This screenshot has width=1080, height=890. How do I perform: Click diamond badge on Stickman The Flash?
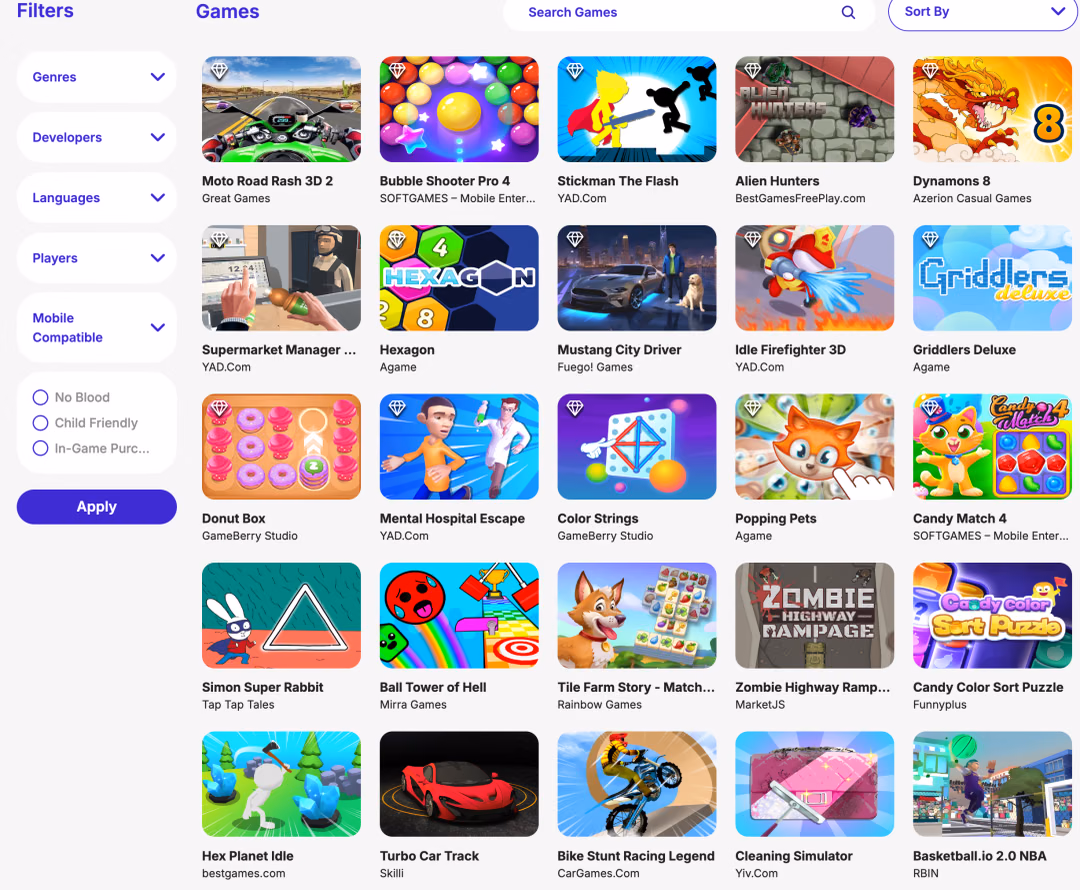click(574, 70)
